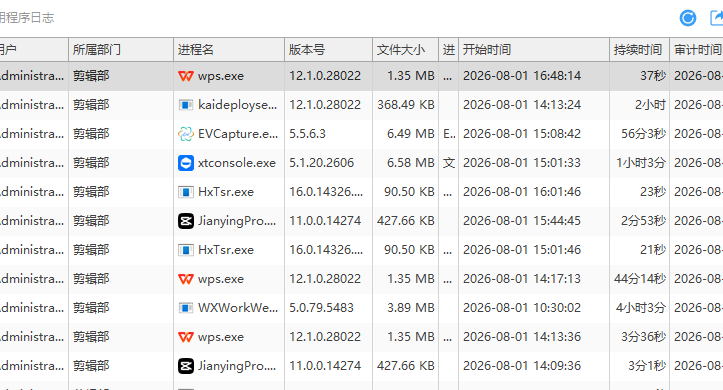Click duration 2小时 in kaideployse row
The width and height of the screenshot is (723, 390).
click(650, 105)
